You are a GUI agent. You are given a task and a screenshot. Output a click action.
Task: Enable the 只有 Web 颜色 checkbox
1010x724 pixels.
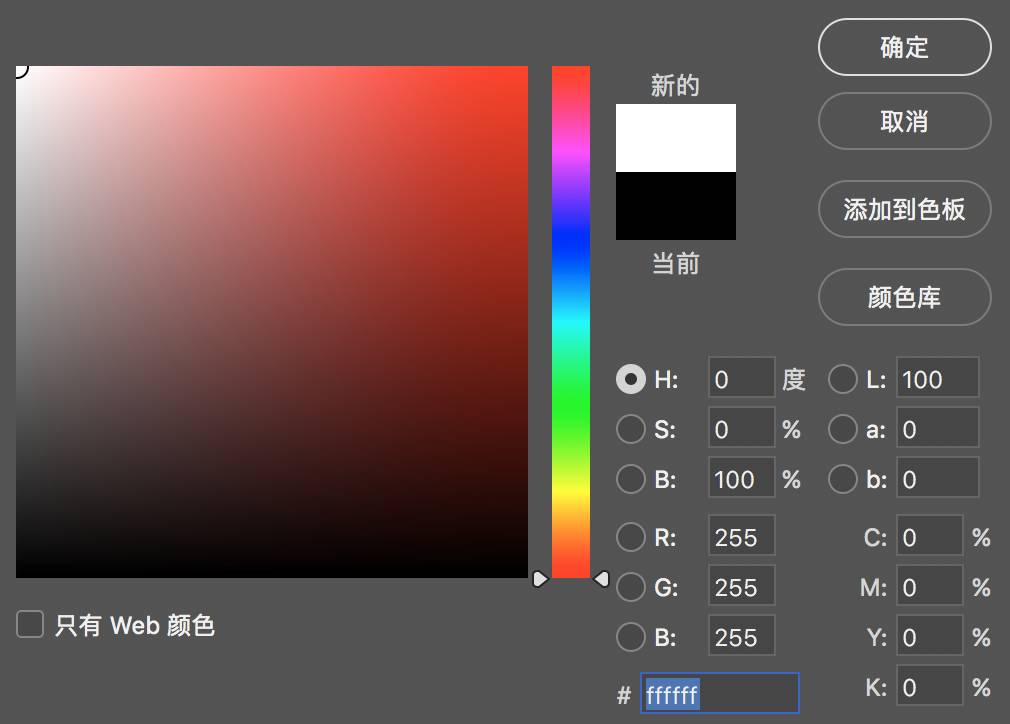coord(30,624)
